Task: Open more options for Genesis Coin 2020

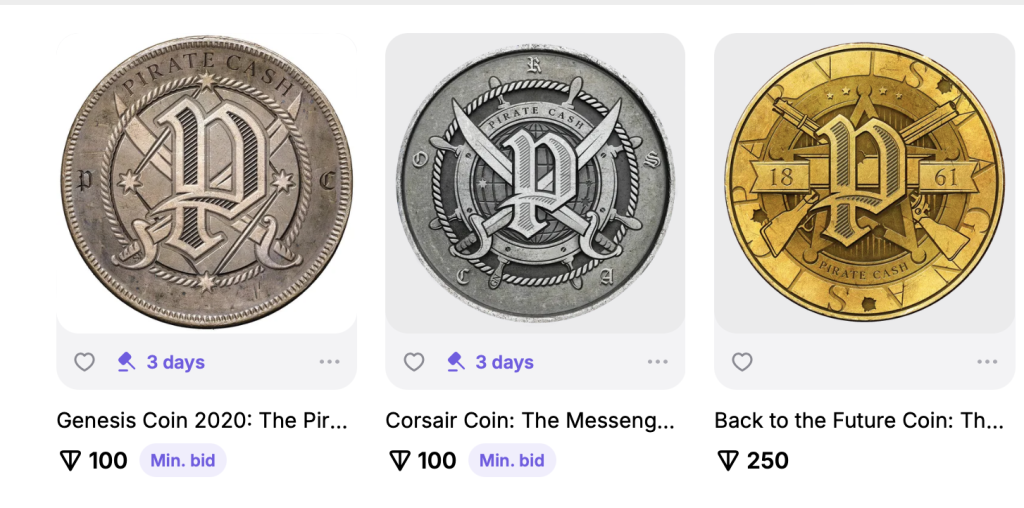Action: (x=330, y=362)
